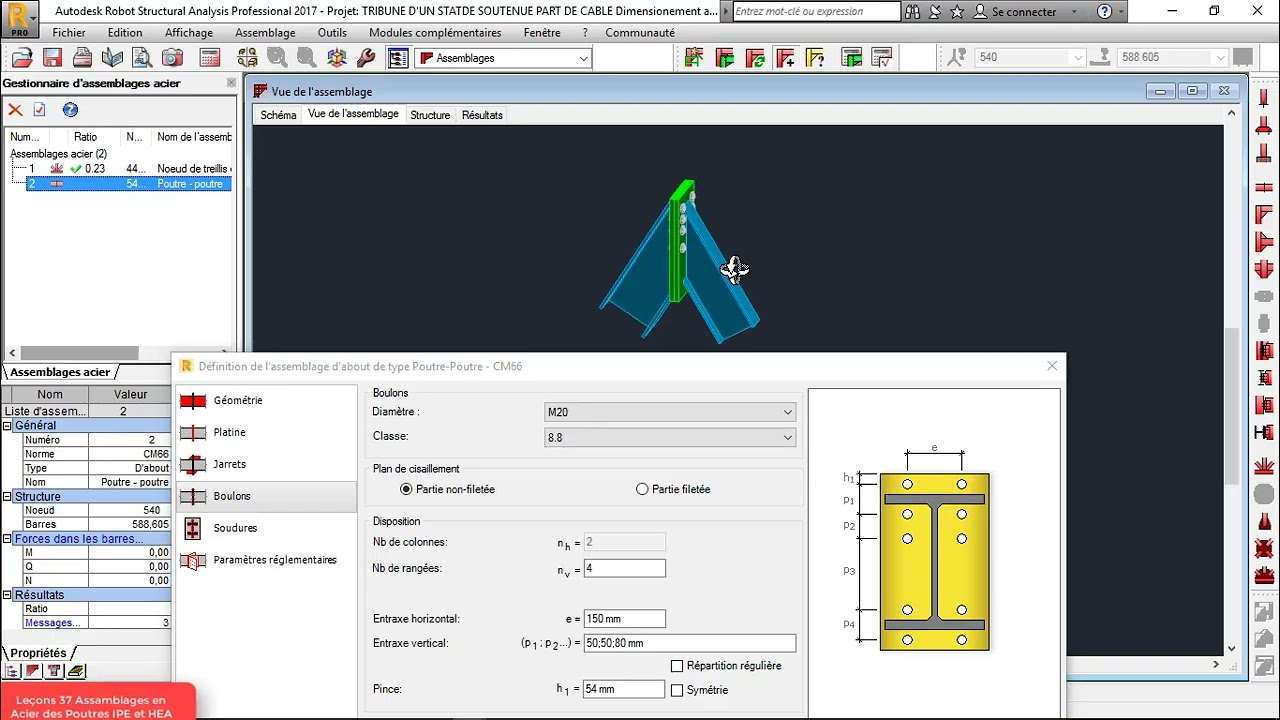Click the keyword search field
Viewport: 1280px width, 720px height.
pos(817,12)
